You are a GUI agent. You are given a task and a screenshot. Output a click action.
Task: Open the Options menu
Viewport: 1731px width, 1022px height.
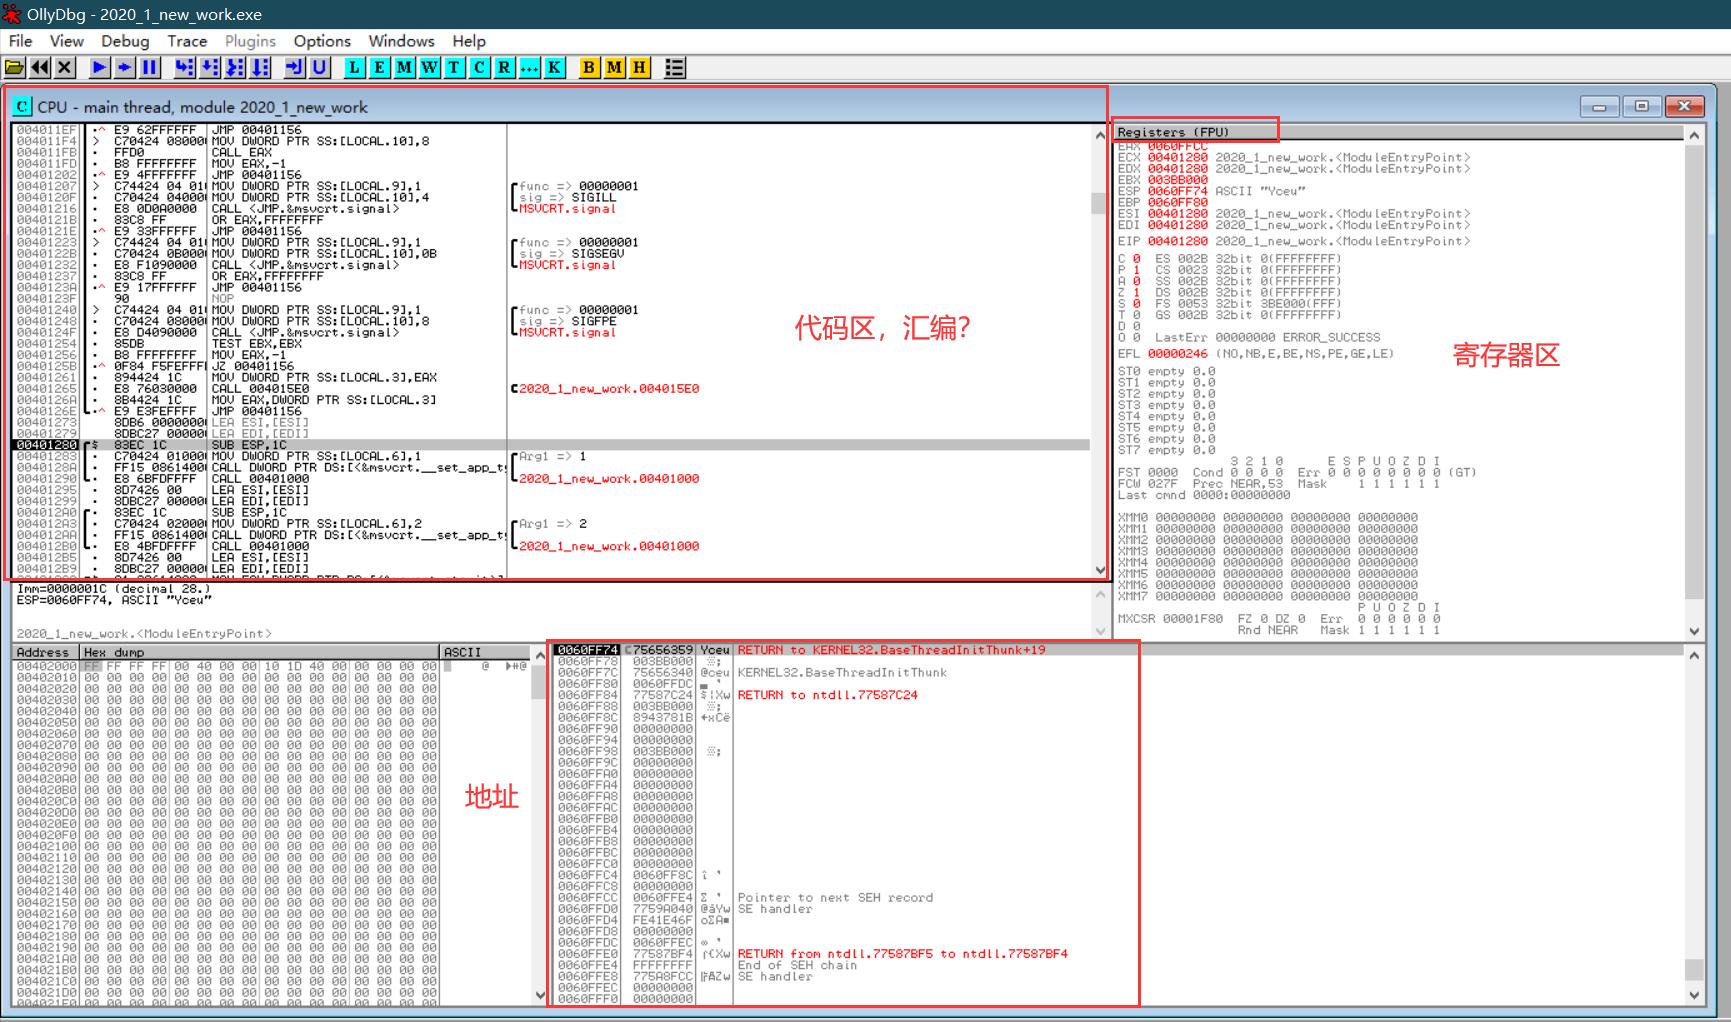(x=322, y=41)
